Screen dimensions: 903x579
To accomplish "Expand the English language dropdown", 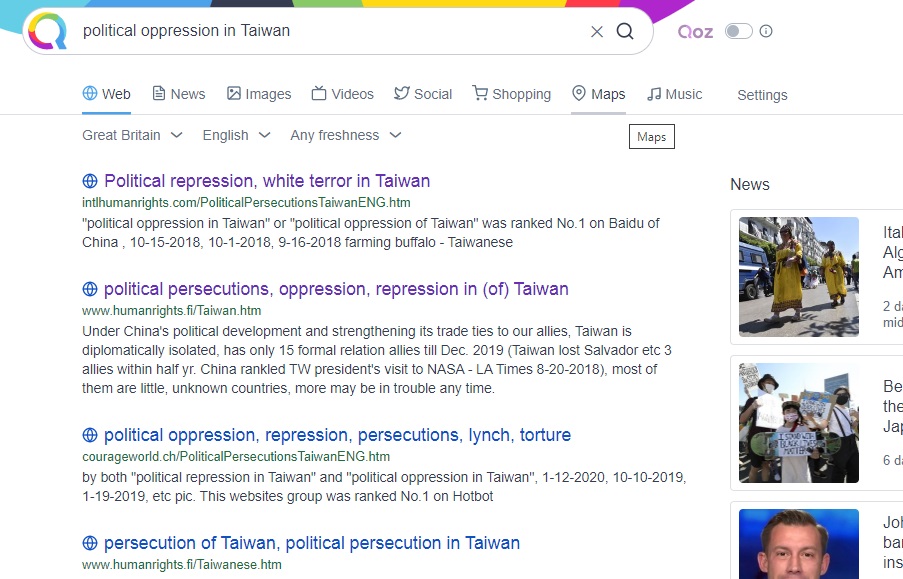I will pyautogui.click(x=236, y=135).
